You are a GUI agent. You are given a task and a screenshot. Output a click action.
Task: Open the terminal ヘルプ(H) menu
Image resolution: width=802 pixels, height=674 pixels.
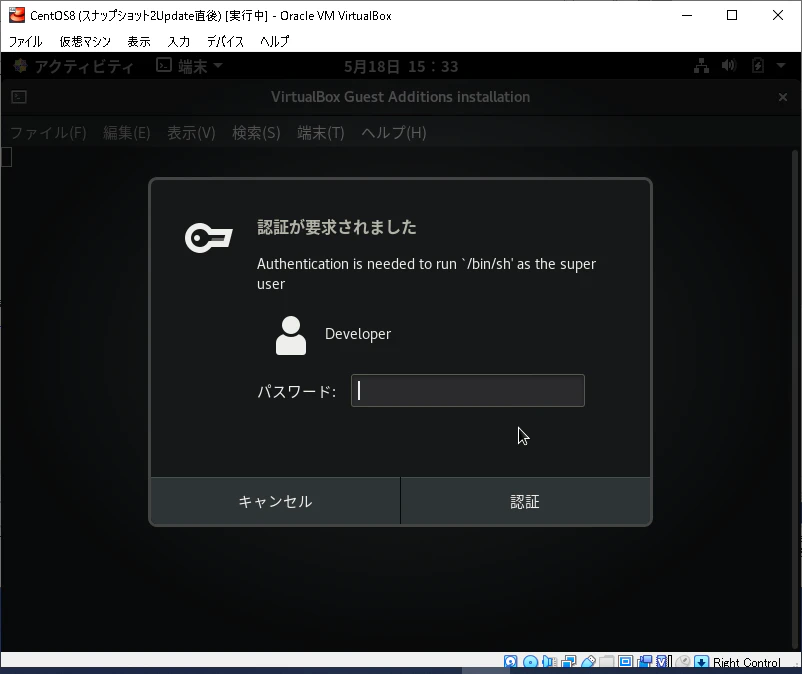tap(394, 133)
